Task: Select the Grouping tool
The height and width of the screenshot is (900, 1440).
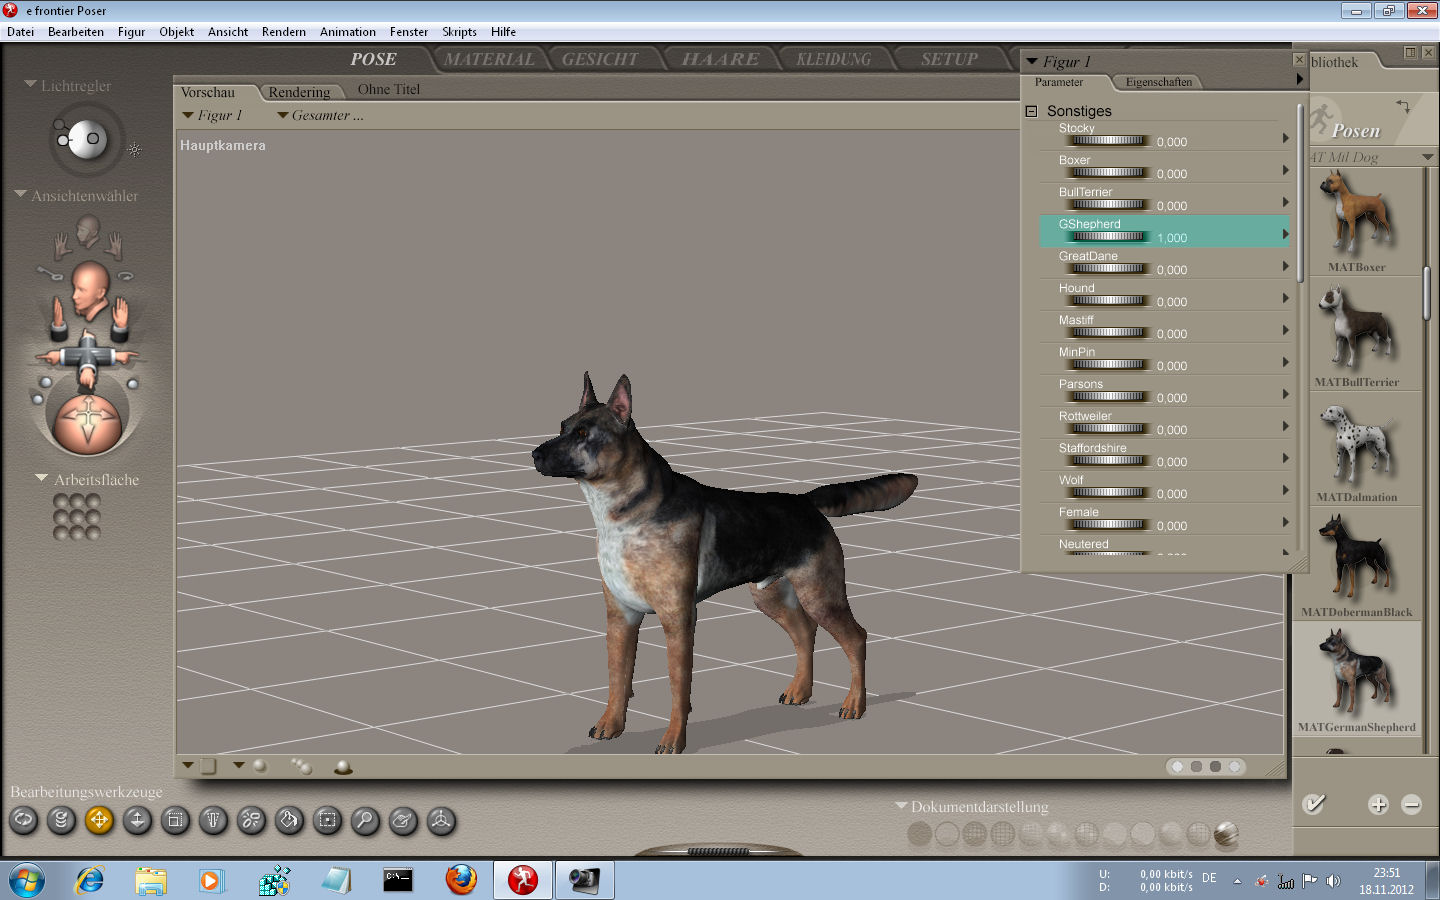Action: (x=327, y=821)
